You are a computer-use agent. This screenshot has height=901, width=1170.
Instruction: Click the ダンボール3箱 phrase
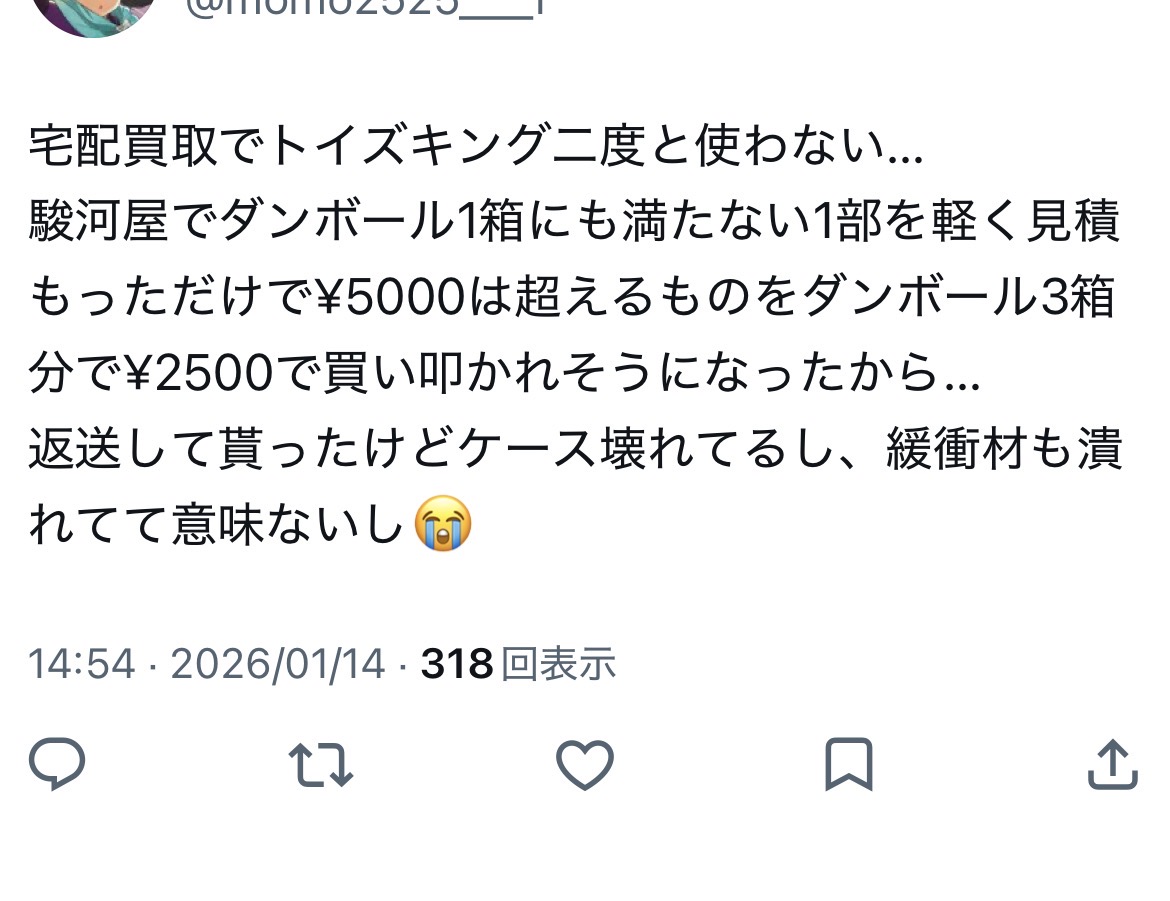(x=959, y=296)
